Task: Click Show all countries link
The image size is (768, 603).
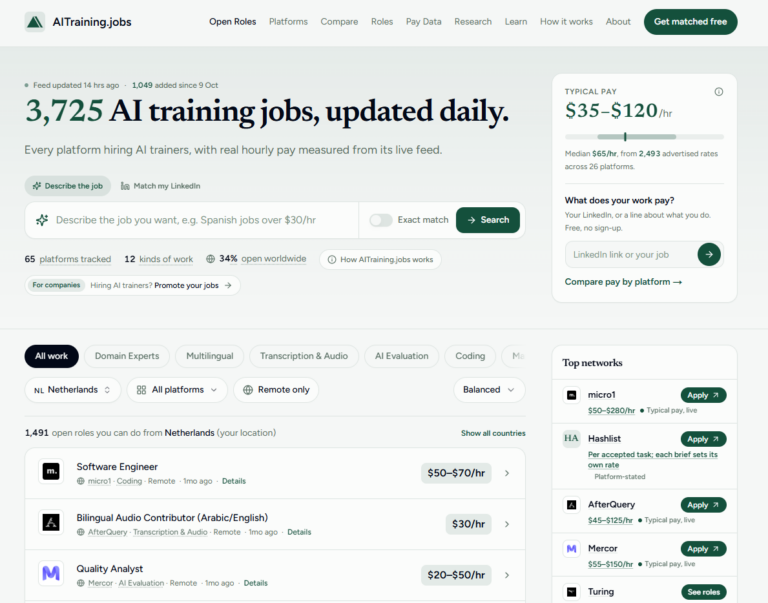Action: (x=493, y=433)
